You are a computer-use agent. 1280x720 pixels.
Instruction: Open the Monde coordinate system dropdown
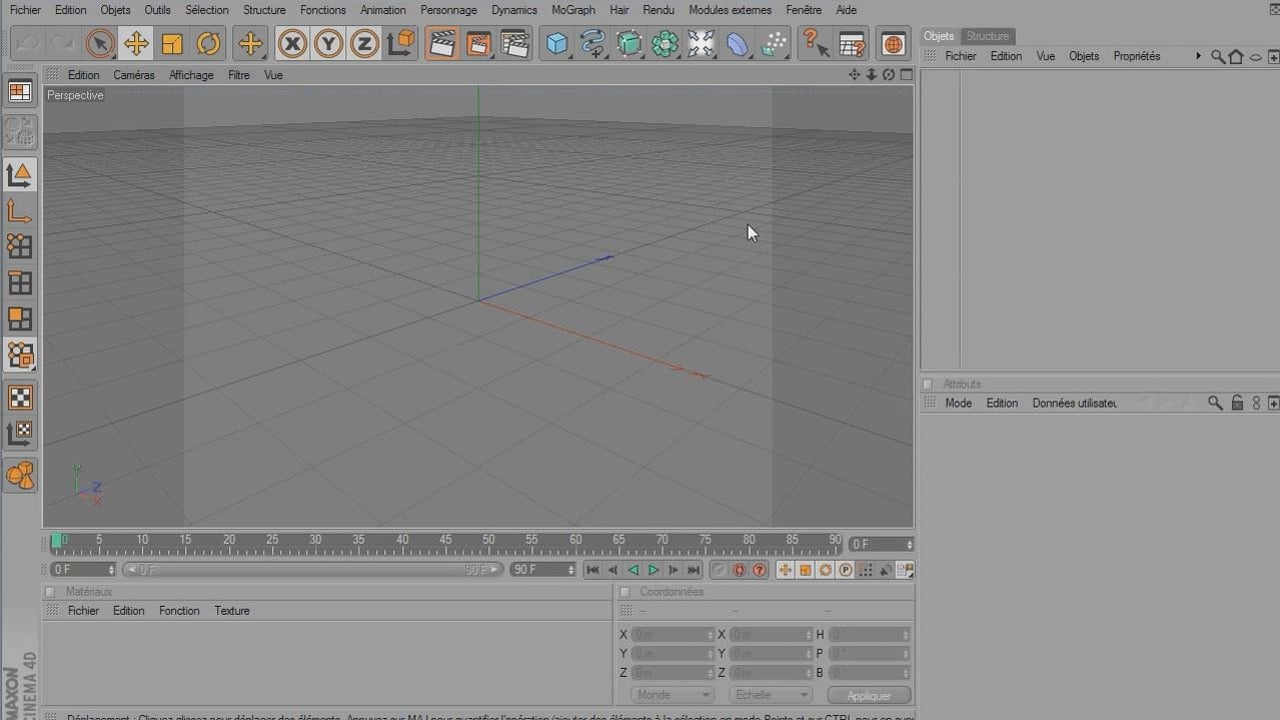tap(672, 695)
